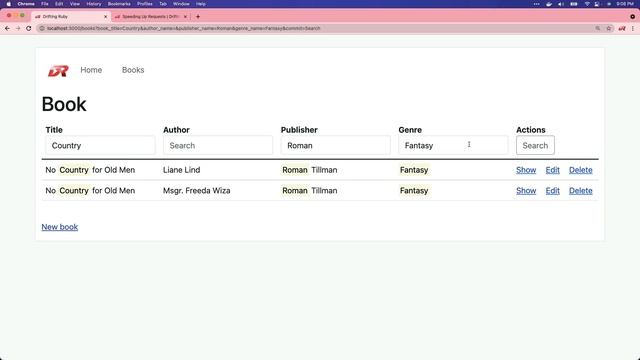Click the Publisher column header

click(299, 130)
